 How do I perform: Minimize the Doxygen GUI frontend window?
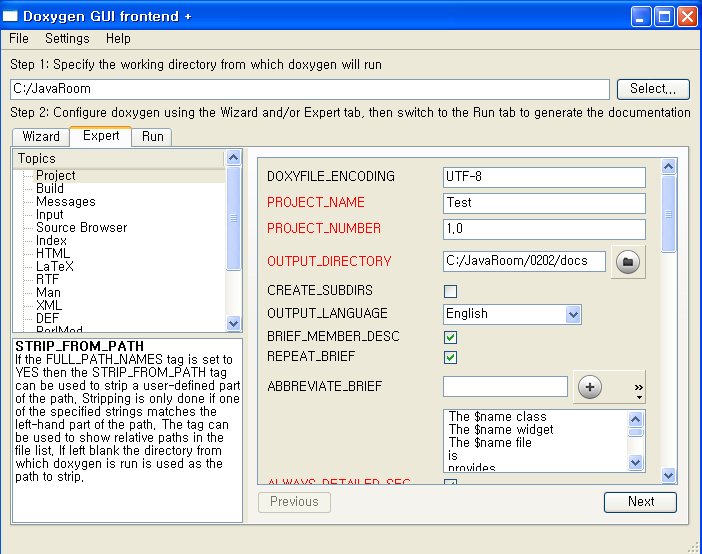pos(641,17)
